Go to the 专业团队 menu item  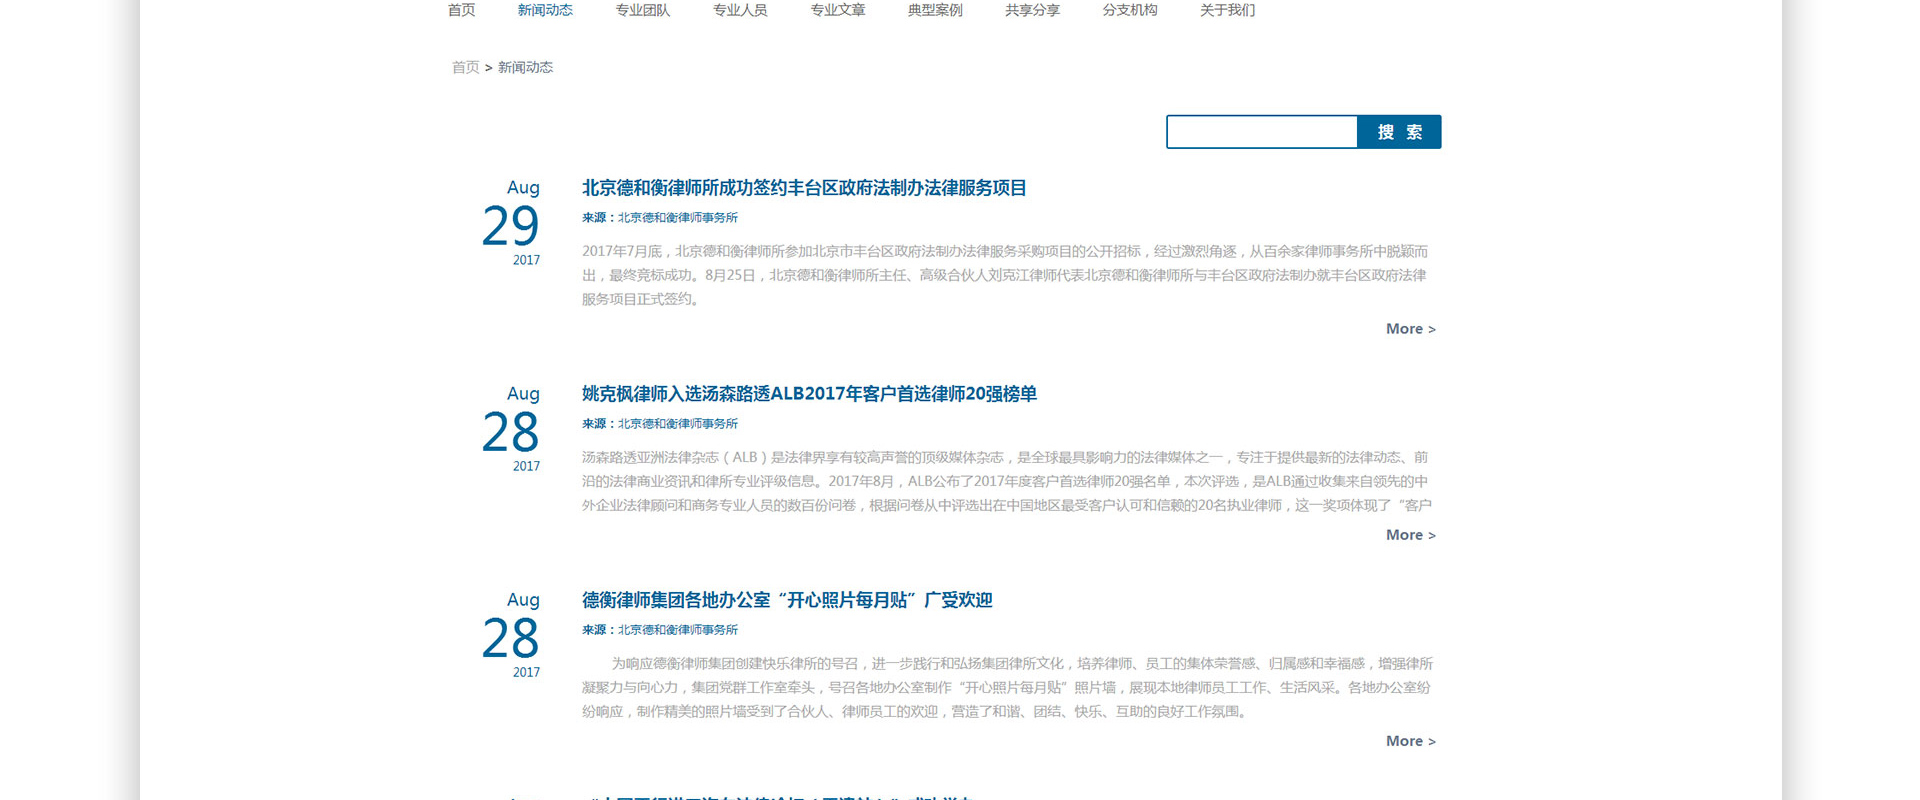tap(643, 10)
